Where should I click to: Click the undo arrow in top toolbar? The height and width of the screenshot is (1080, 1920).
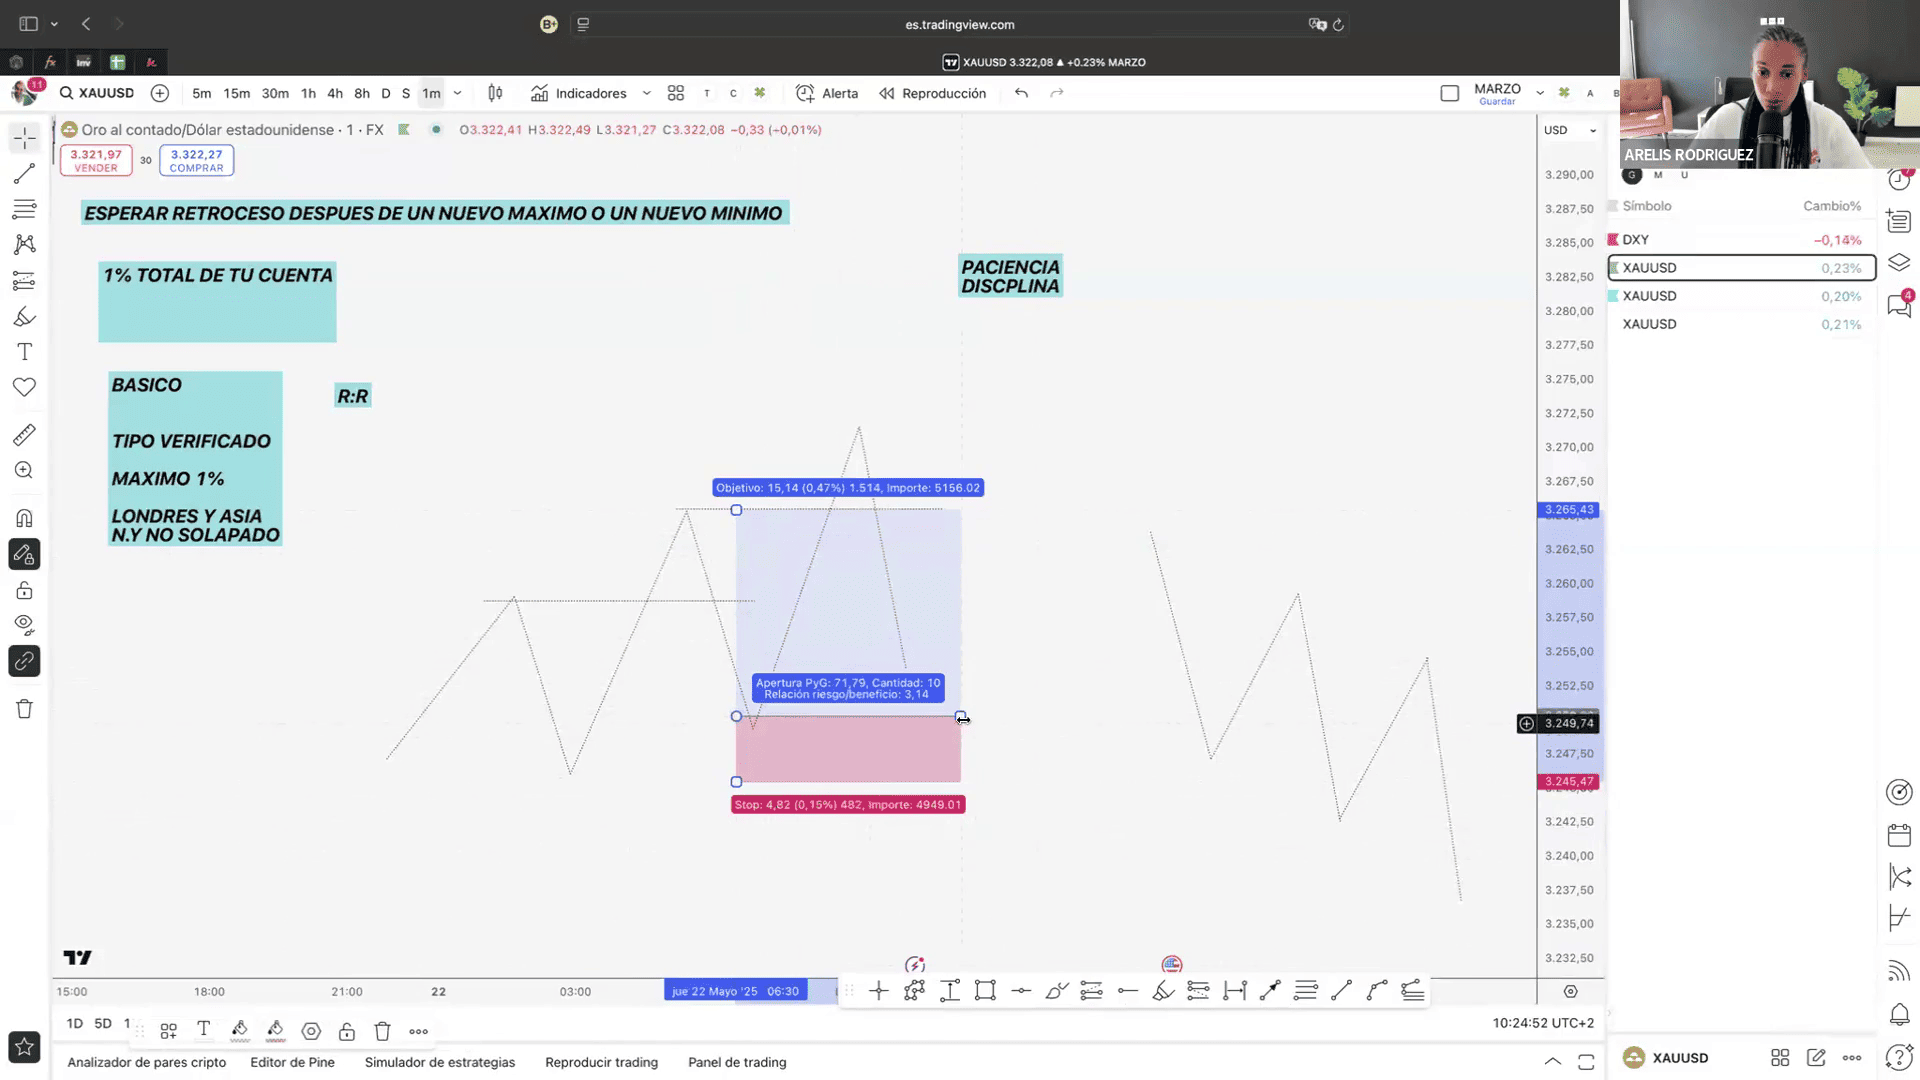pyautogui.click(x=1021, y=93)
